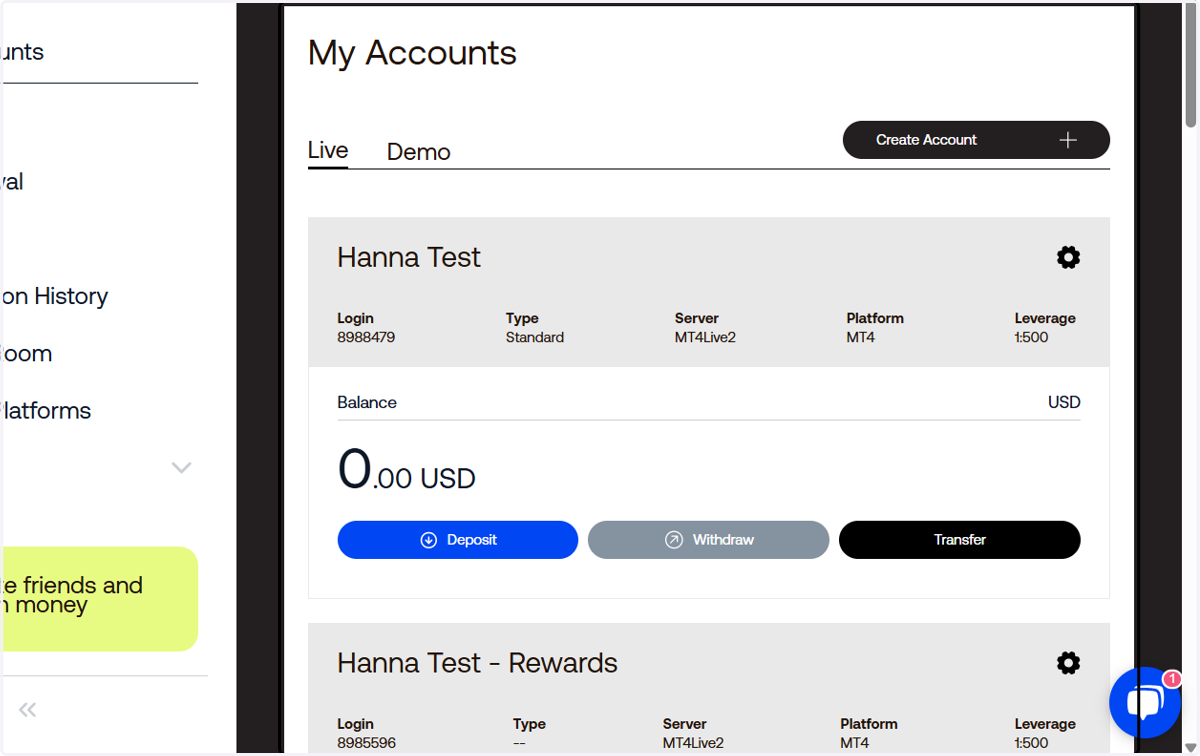Click the 1:500 leverage in Hanna Test
Screen dimensions: 1200x756
1031,338
